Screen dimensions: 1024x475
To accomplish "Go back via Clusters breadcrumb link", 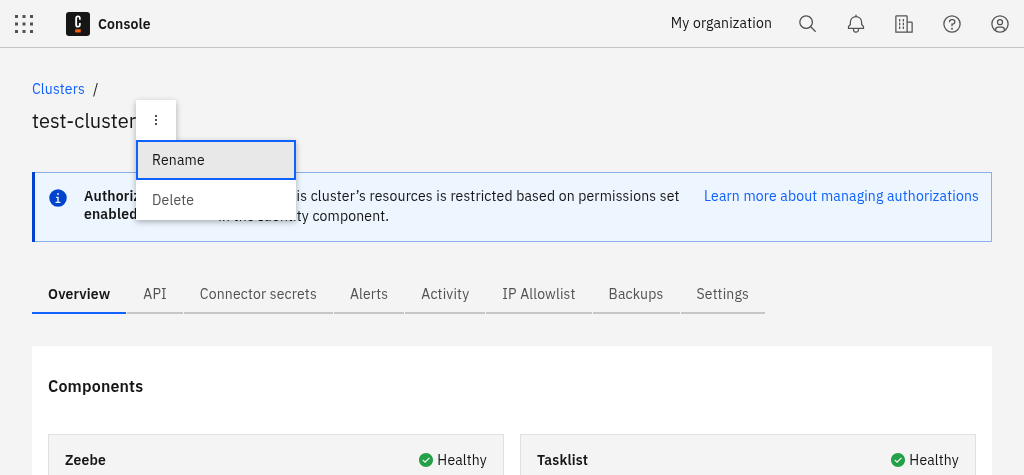I will point(58,89).
